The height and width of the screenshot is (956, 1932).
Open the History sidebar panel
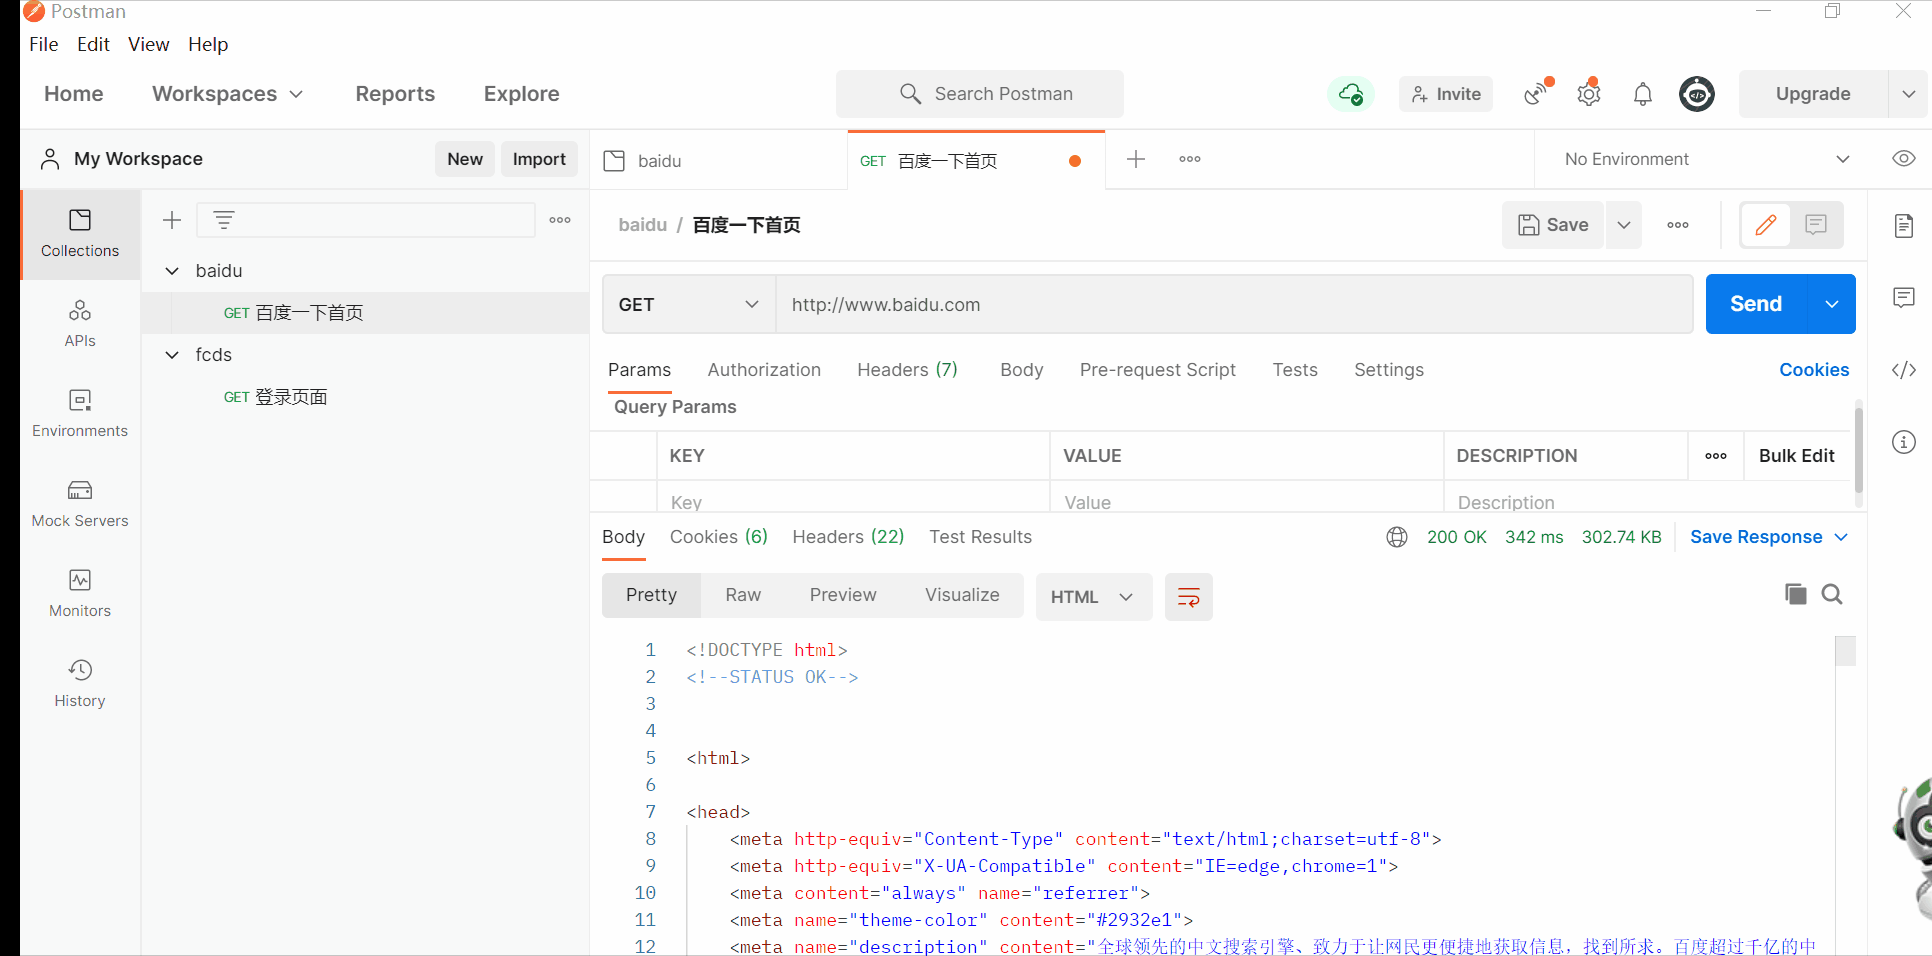coord(80,684)
